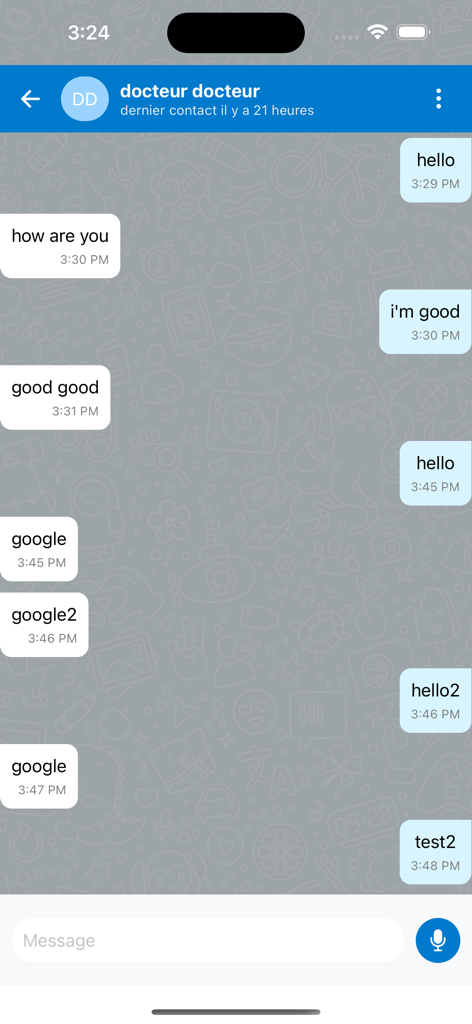Tap the microphone record button
This screenshot has width=472, height=1024.
click(438, 940)
